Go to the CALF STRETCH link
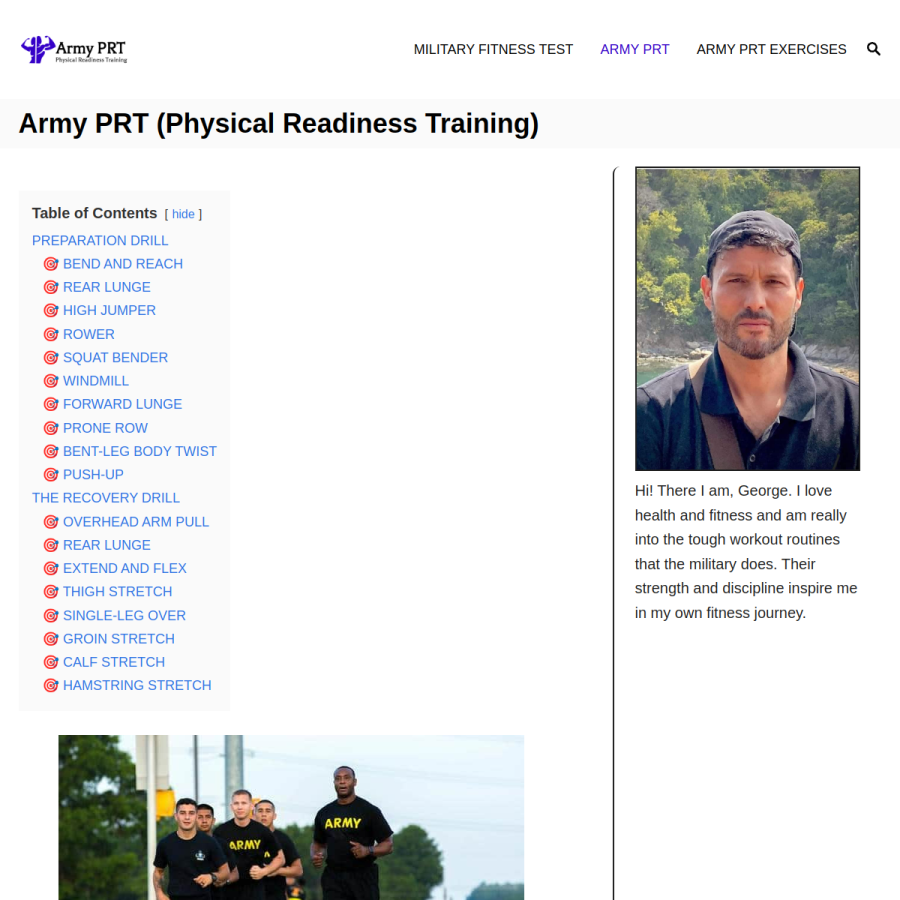 click(x=114, y=662)
